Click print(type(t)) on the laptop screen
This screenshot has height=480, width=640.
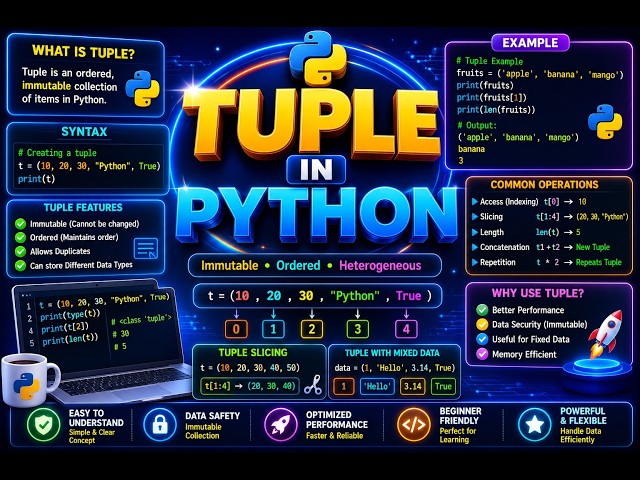(70, 315)
